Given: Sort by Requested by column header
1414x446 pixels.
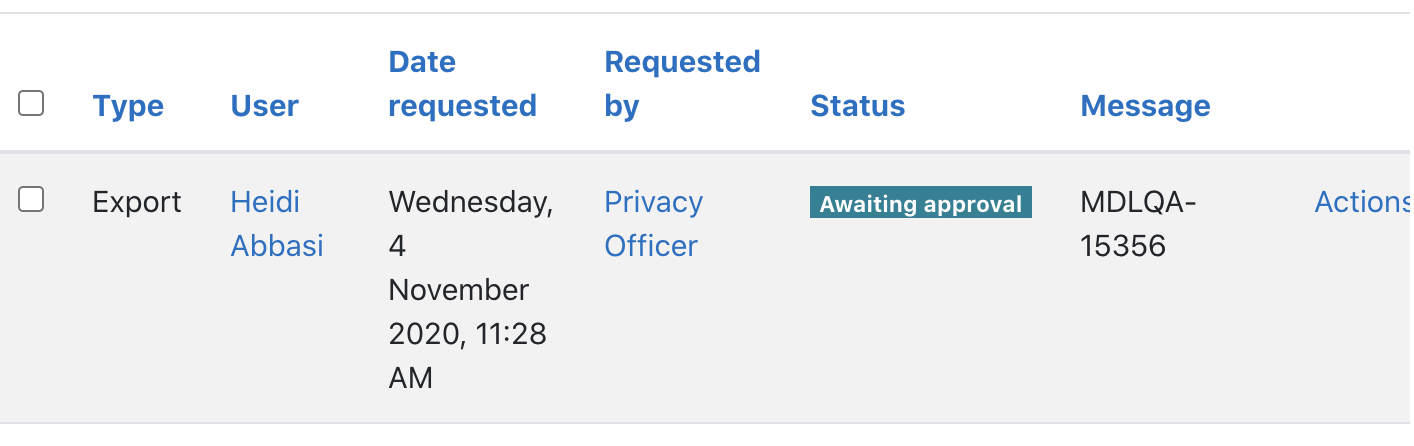Looking at the screenshot, I should coord(682,84).
